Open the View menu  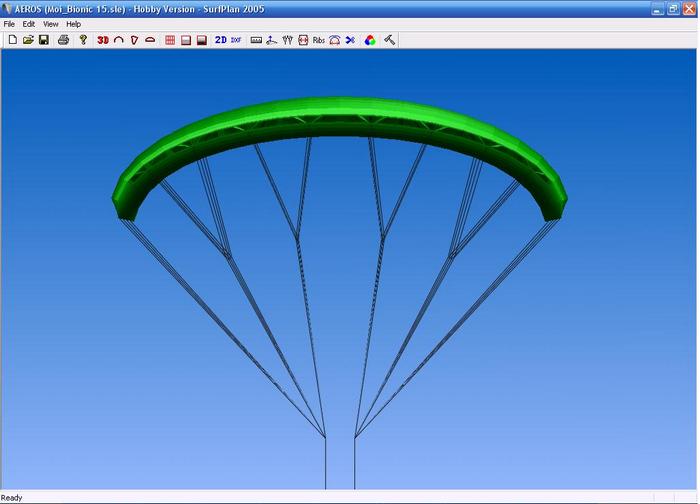50,24
